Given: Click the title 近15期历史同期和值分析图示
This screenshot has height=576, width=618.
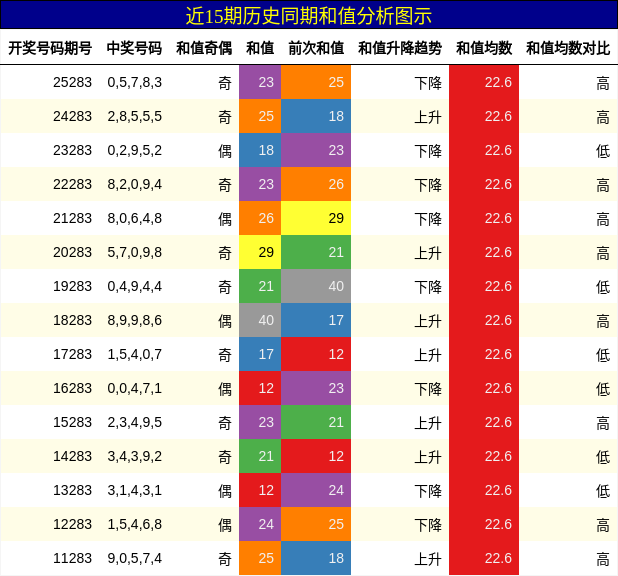Looking at the screenshot, I should (309, 16).
